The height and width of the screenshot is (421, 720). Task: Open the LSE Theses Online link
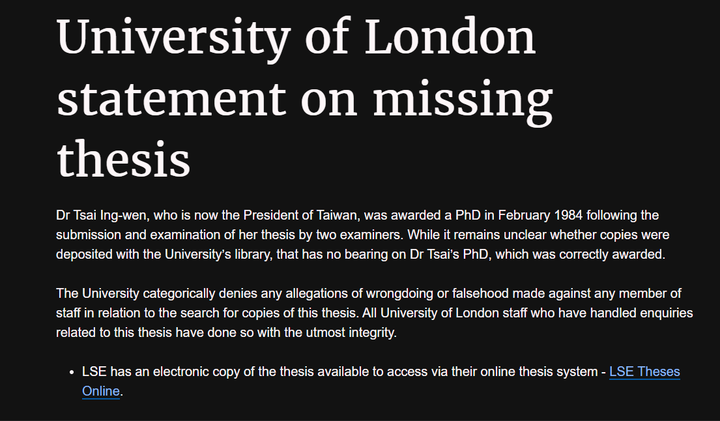click(644, 371)
